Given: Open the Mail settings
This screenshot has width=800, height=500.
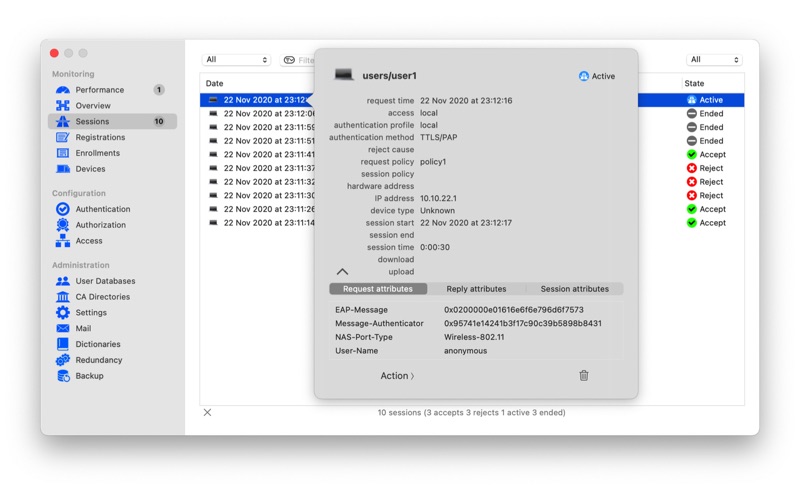Looking at the screenshot, I should point(83,329).
